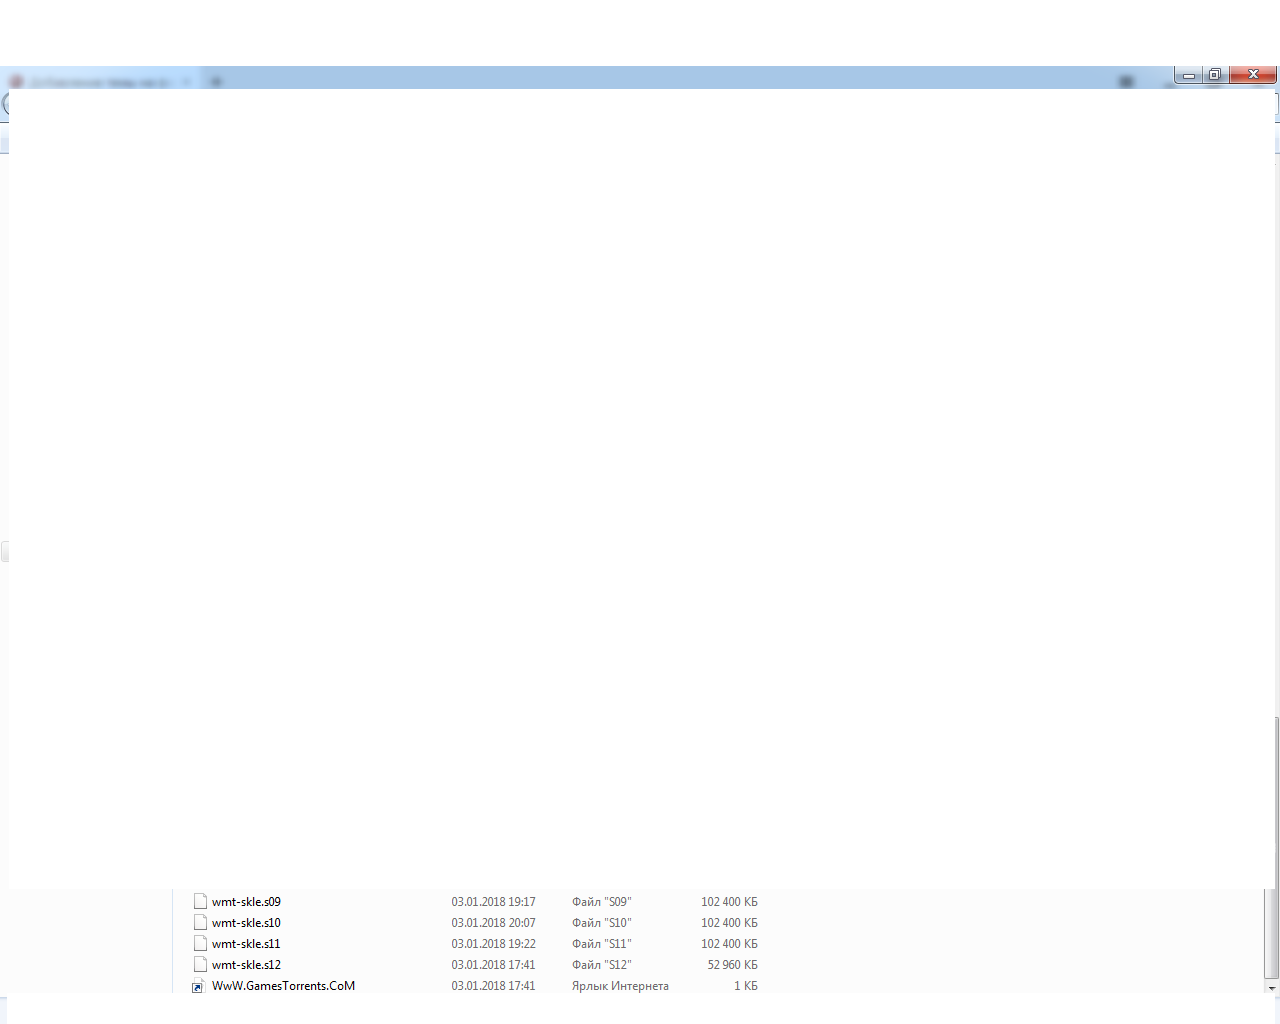Select the file name wmt-skle.s09

tap(246, 902)
